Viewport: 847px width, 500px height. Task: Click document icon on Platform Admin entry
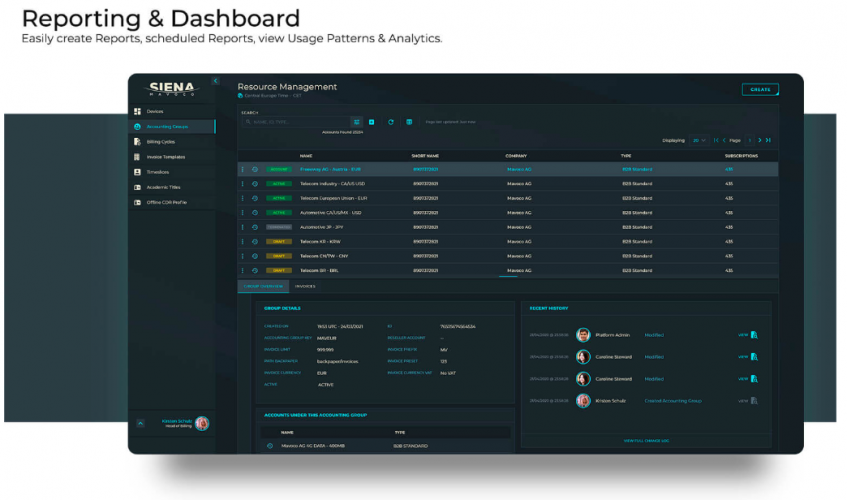click(x=754, y=335)
